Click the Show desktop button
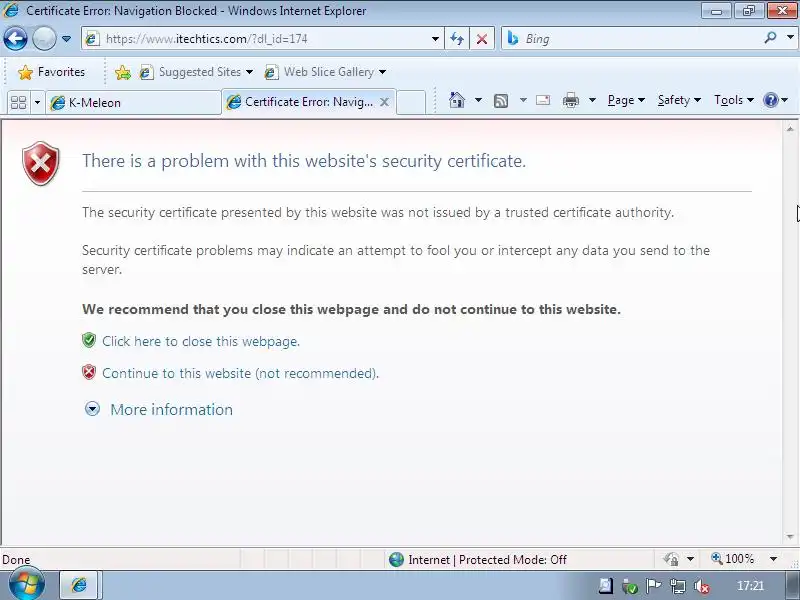The height and width of the screenshot is (600, 800). point(792,586)
